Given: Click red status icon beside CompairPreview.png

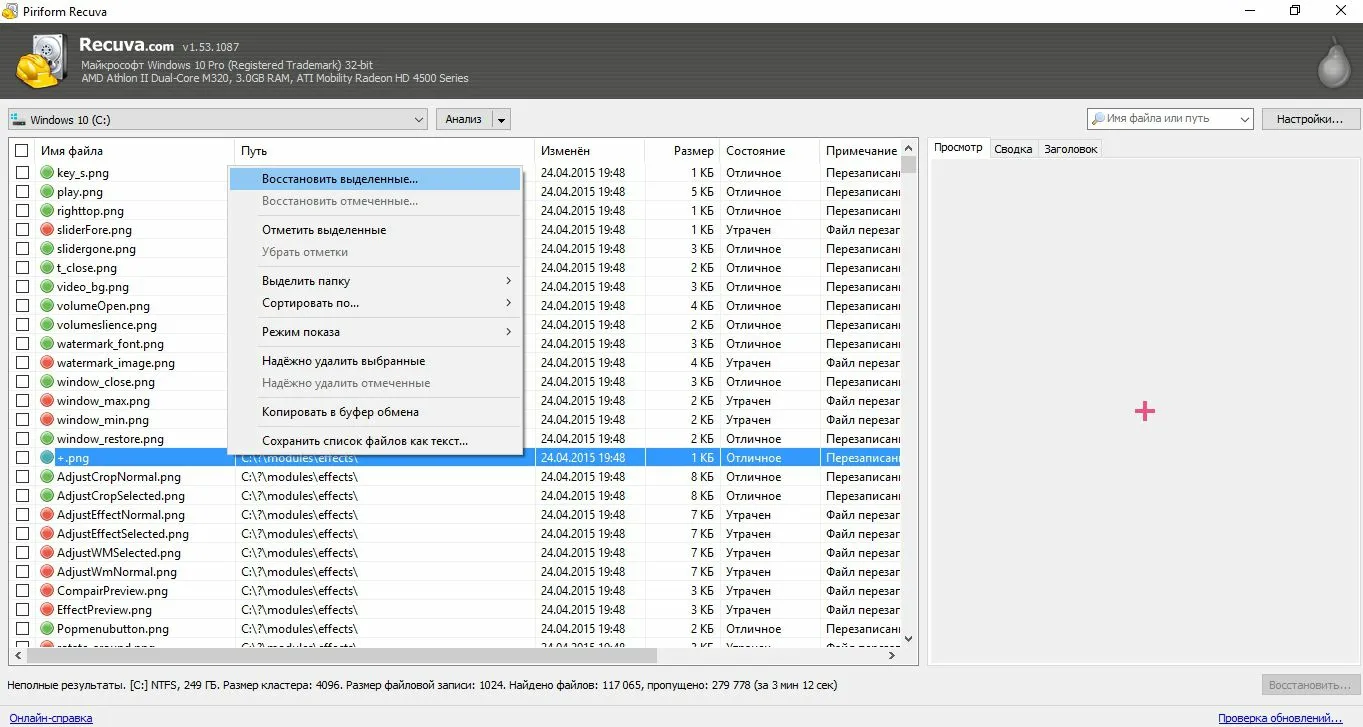Looking at the screenshot, I should pyautogui.click(x=47, y=591).
